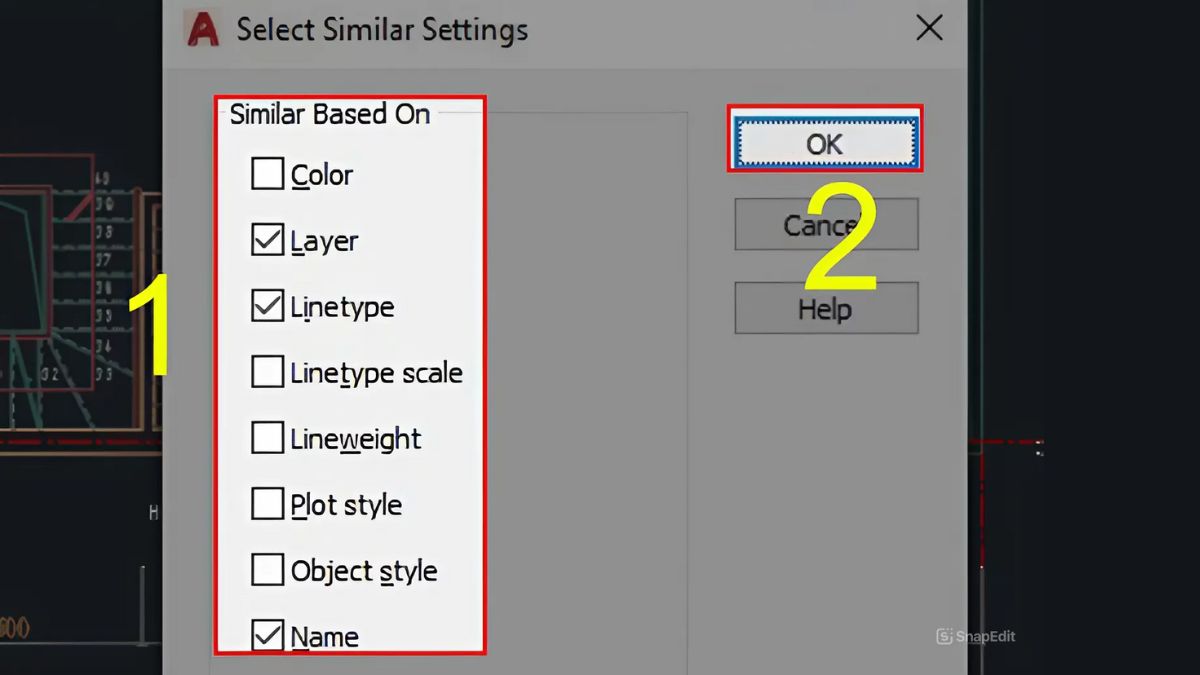Enable the Lineweight option
Viewport: 1200px width, 675px height.
[x=267, y=438]
